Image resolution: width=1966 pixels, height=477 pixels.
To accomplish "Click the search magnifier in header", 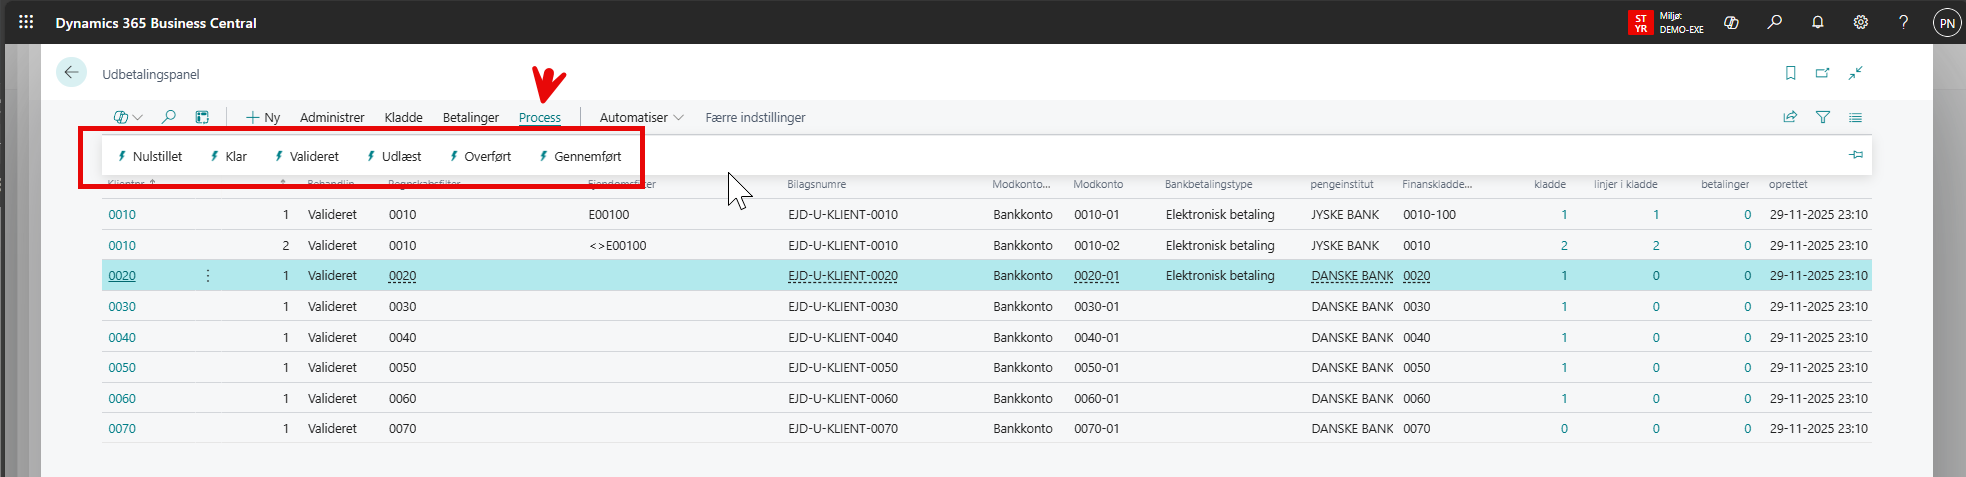I will [x=1774, y=22].
